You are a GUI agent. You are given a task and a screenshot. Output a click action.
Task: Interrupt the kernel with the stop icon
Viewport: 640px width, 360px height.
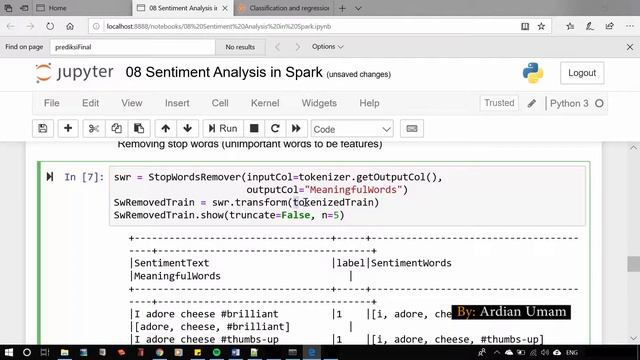(x=254, y=129)
